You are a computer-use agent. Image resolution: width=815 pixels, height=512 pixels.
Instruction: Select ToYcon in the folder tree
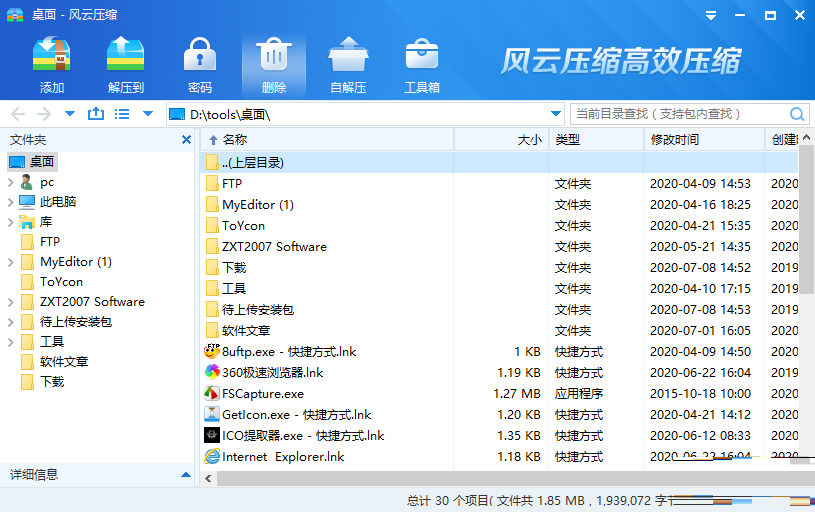point(61,282)
